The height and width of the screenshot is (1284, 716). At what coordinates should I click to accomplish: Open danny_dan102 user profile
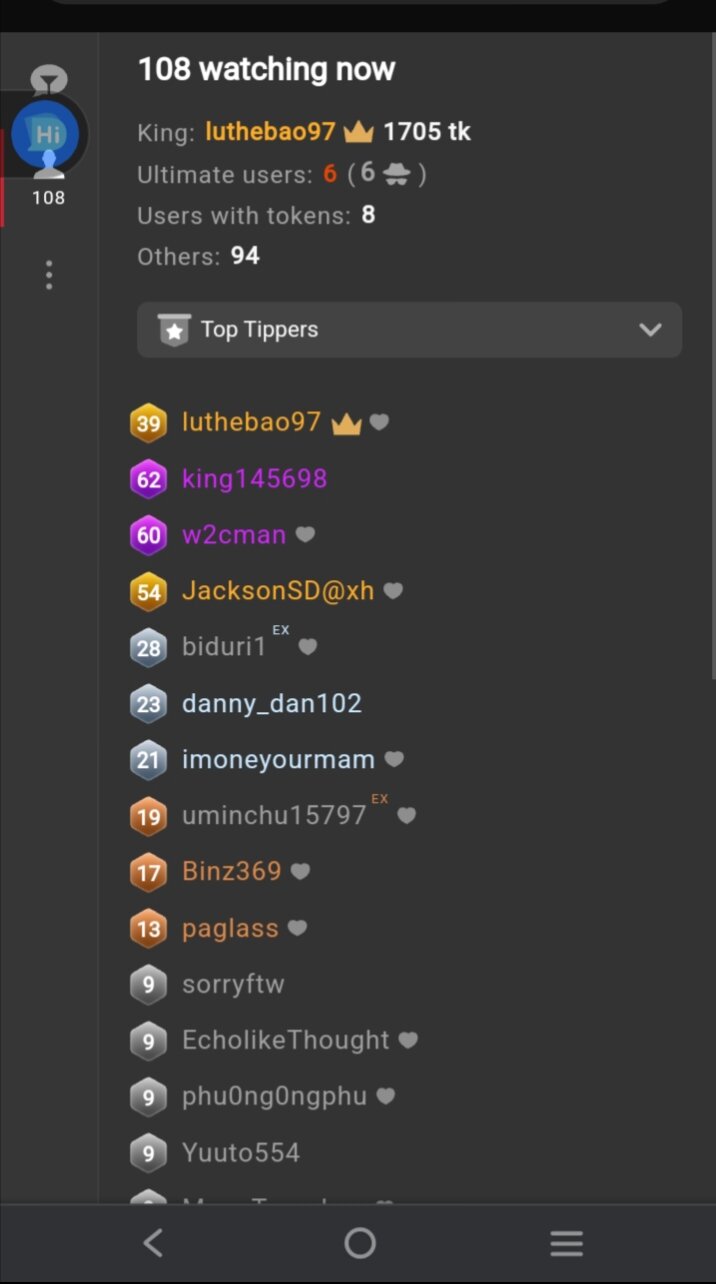click(x=272, y=704)
